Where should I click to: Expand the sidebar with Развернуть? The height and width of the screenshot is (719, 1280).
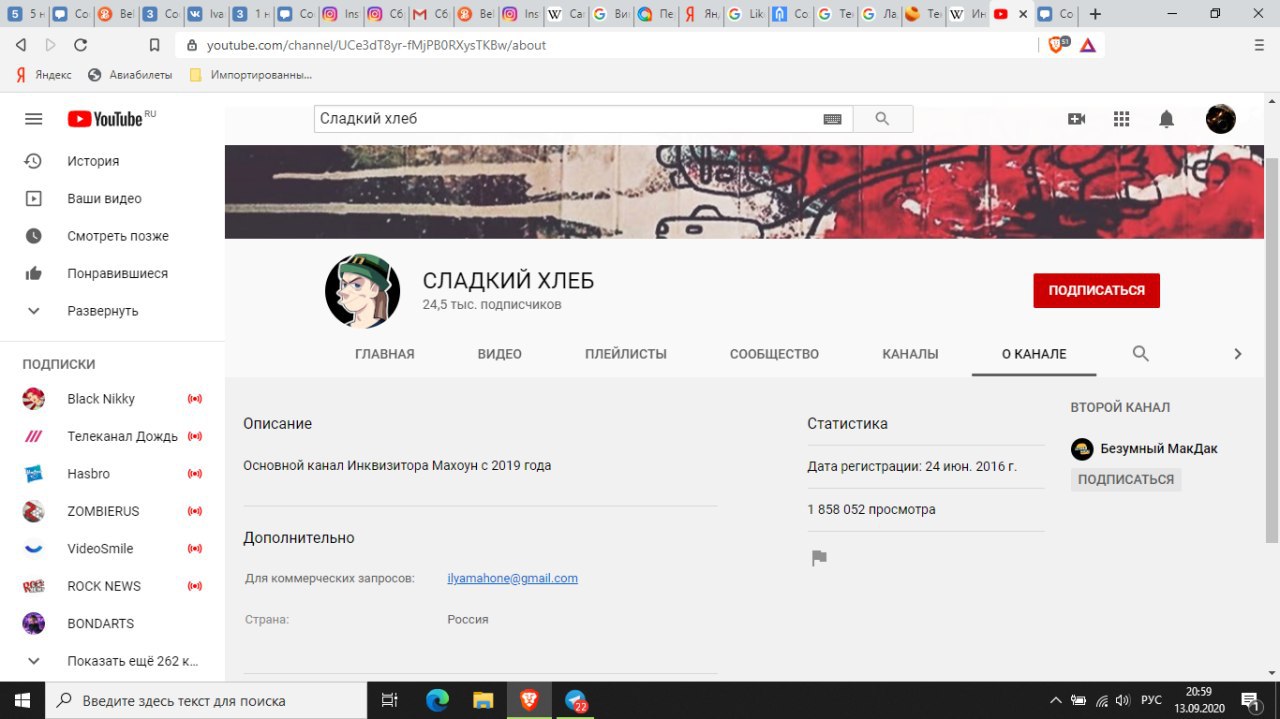click(112, 311)
